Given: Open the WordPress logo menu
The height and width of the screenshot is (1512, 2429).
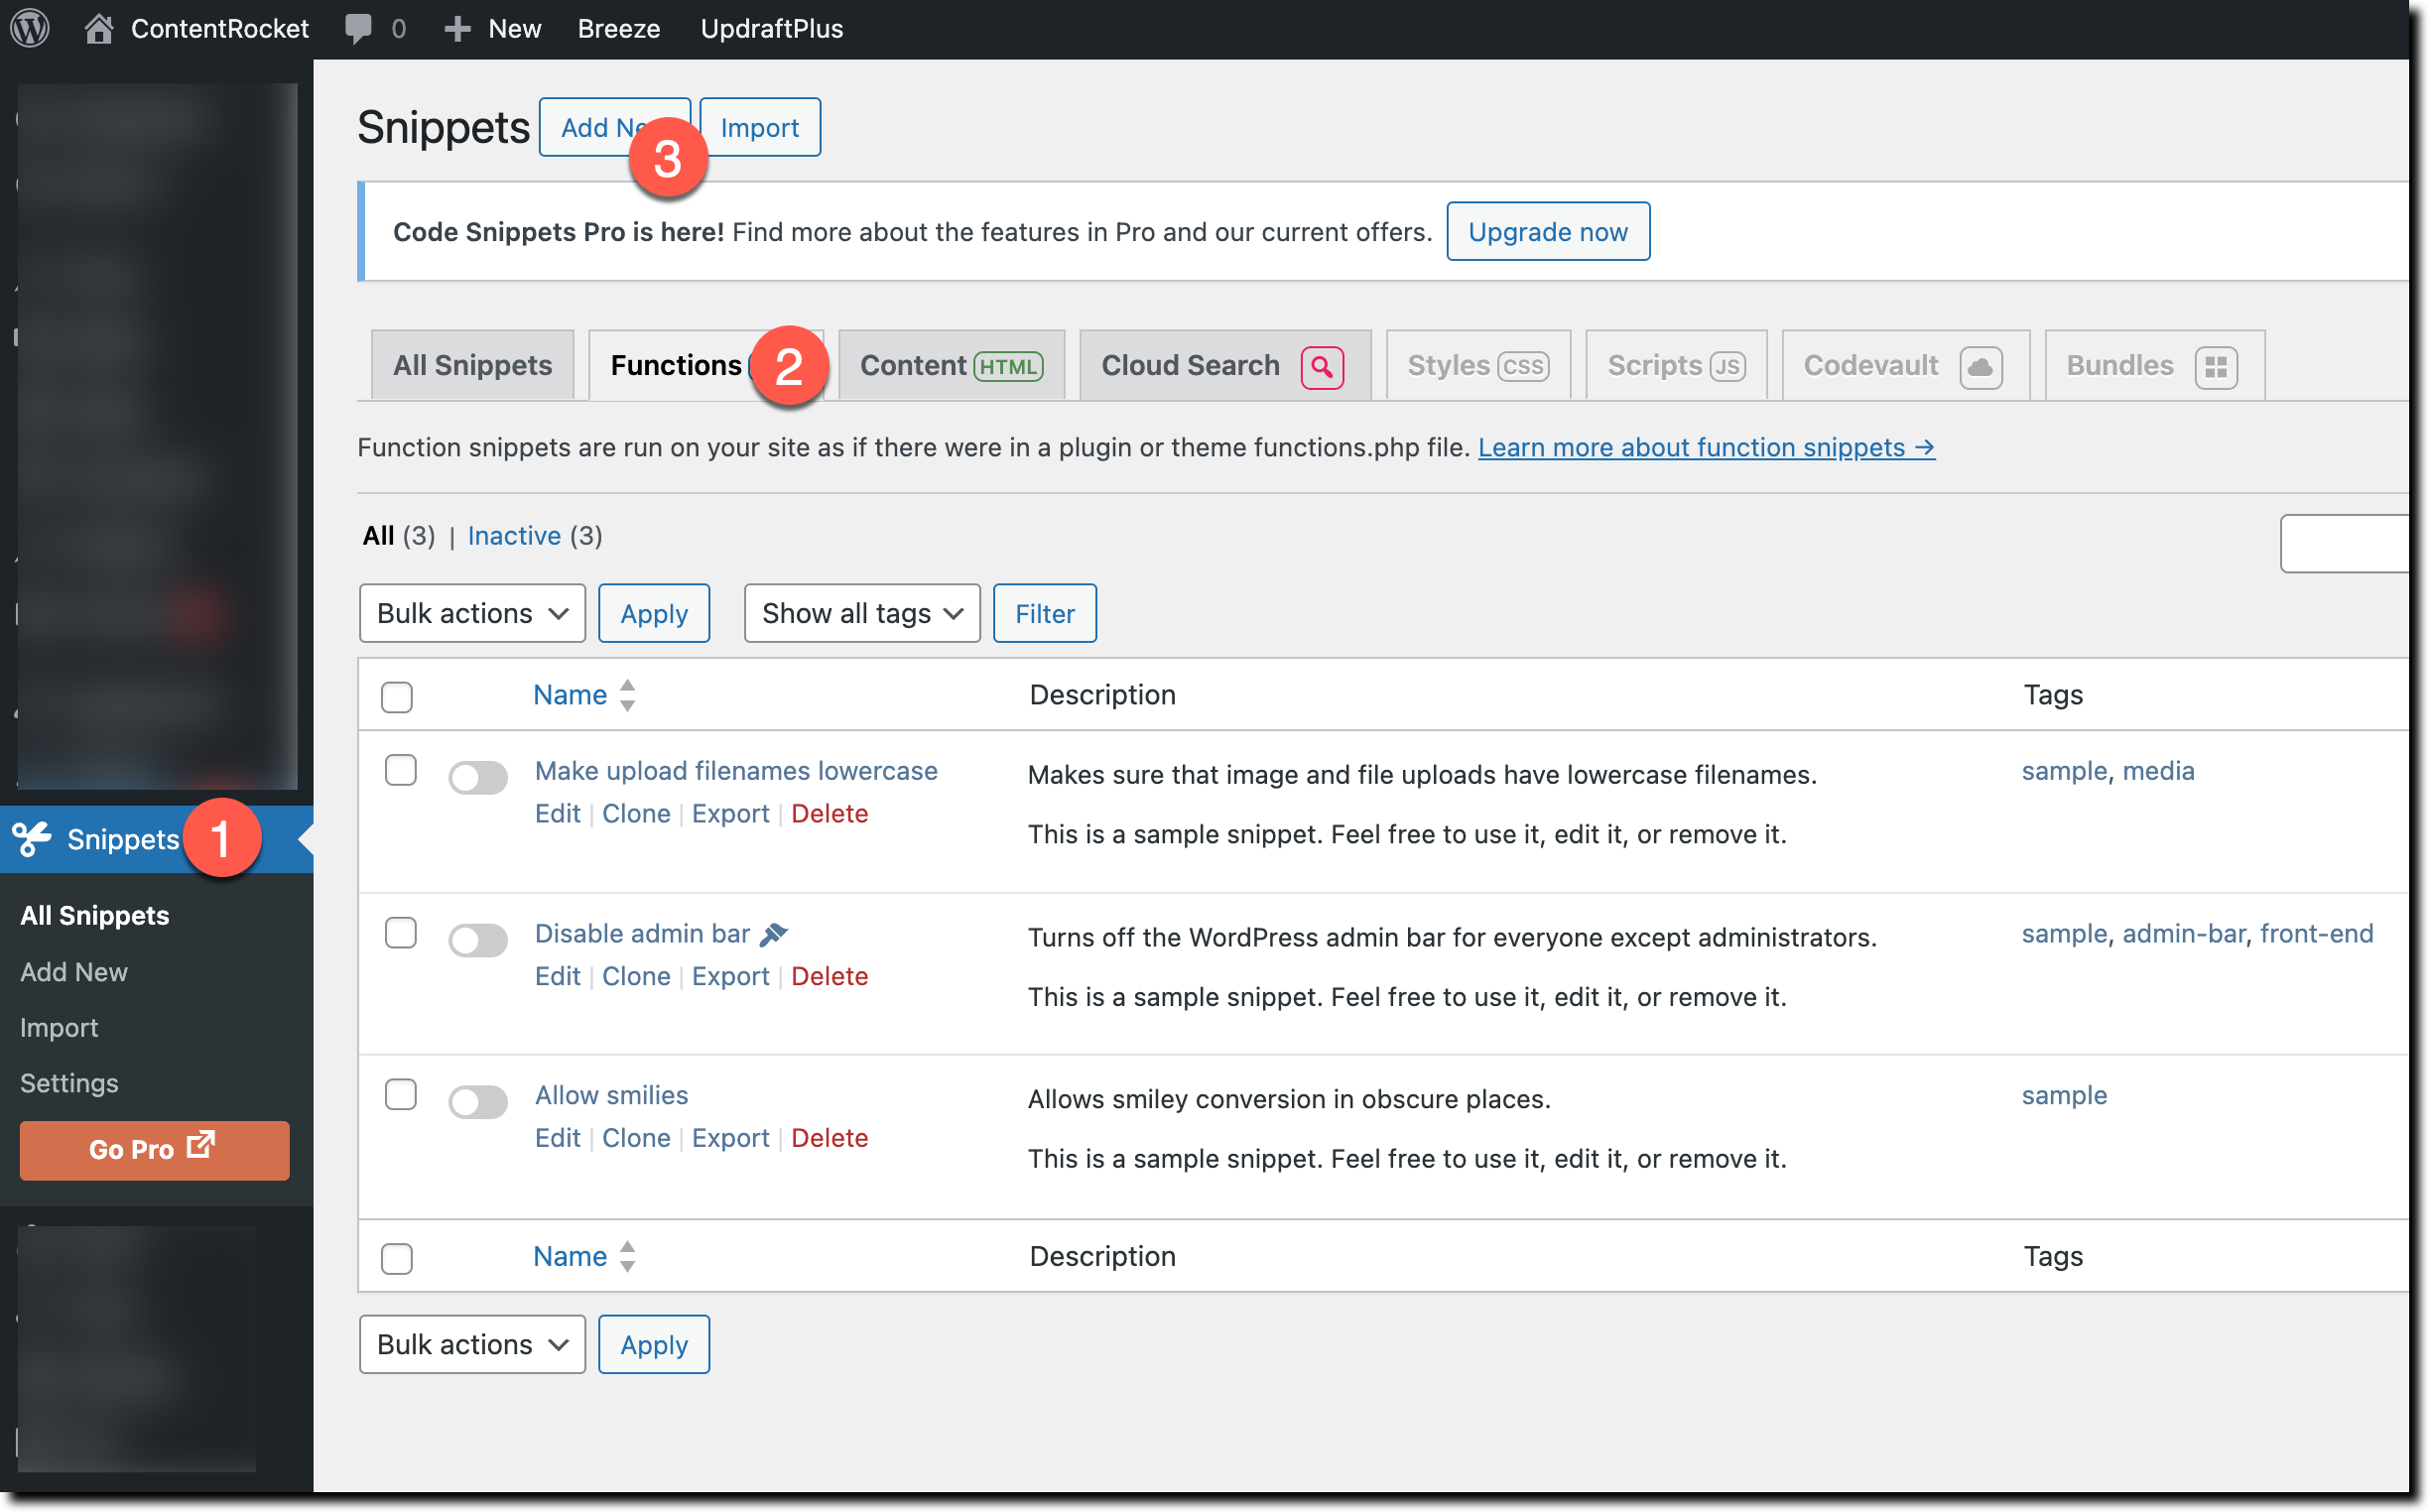Looking at the screenshot, I should [x=30, y=28].
